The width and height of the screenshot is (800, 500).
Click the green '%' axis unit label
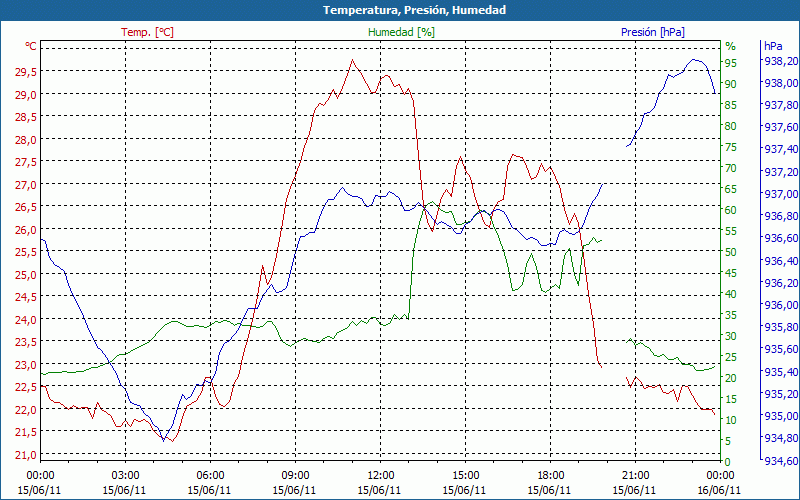[x=731, y=46]
